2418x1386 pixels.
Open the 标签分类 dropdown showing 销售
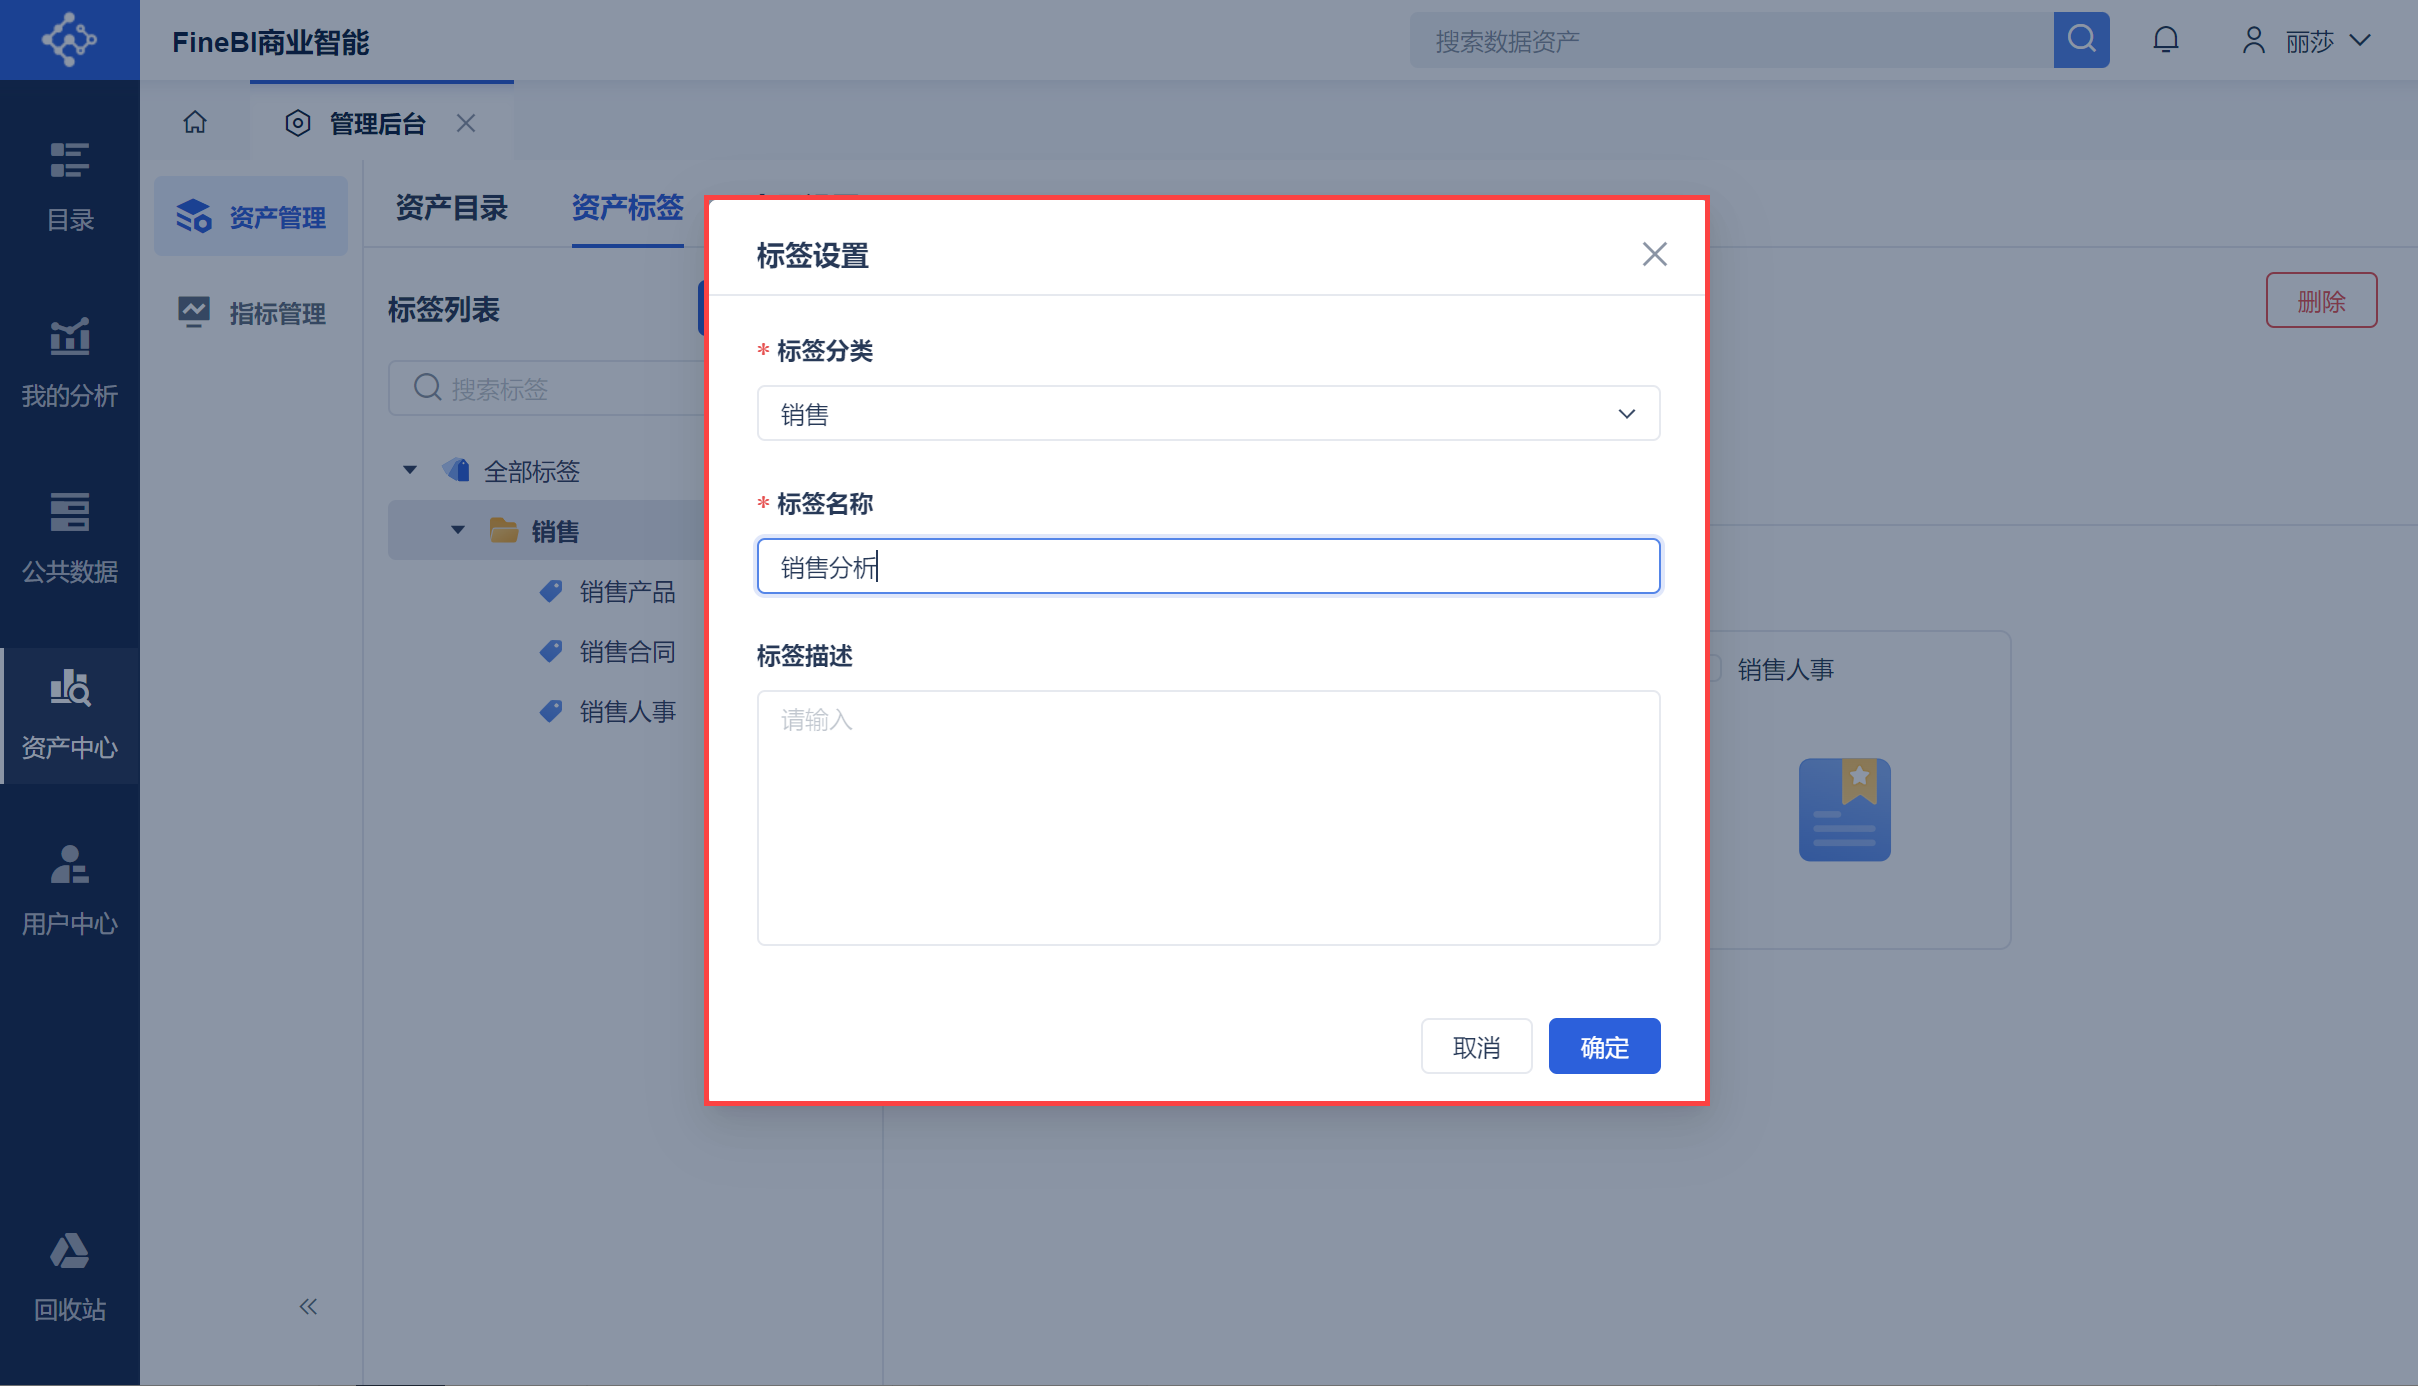(1208, 414)
